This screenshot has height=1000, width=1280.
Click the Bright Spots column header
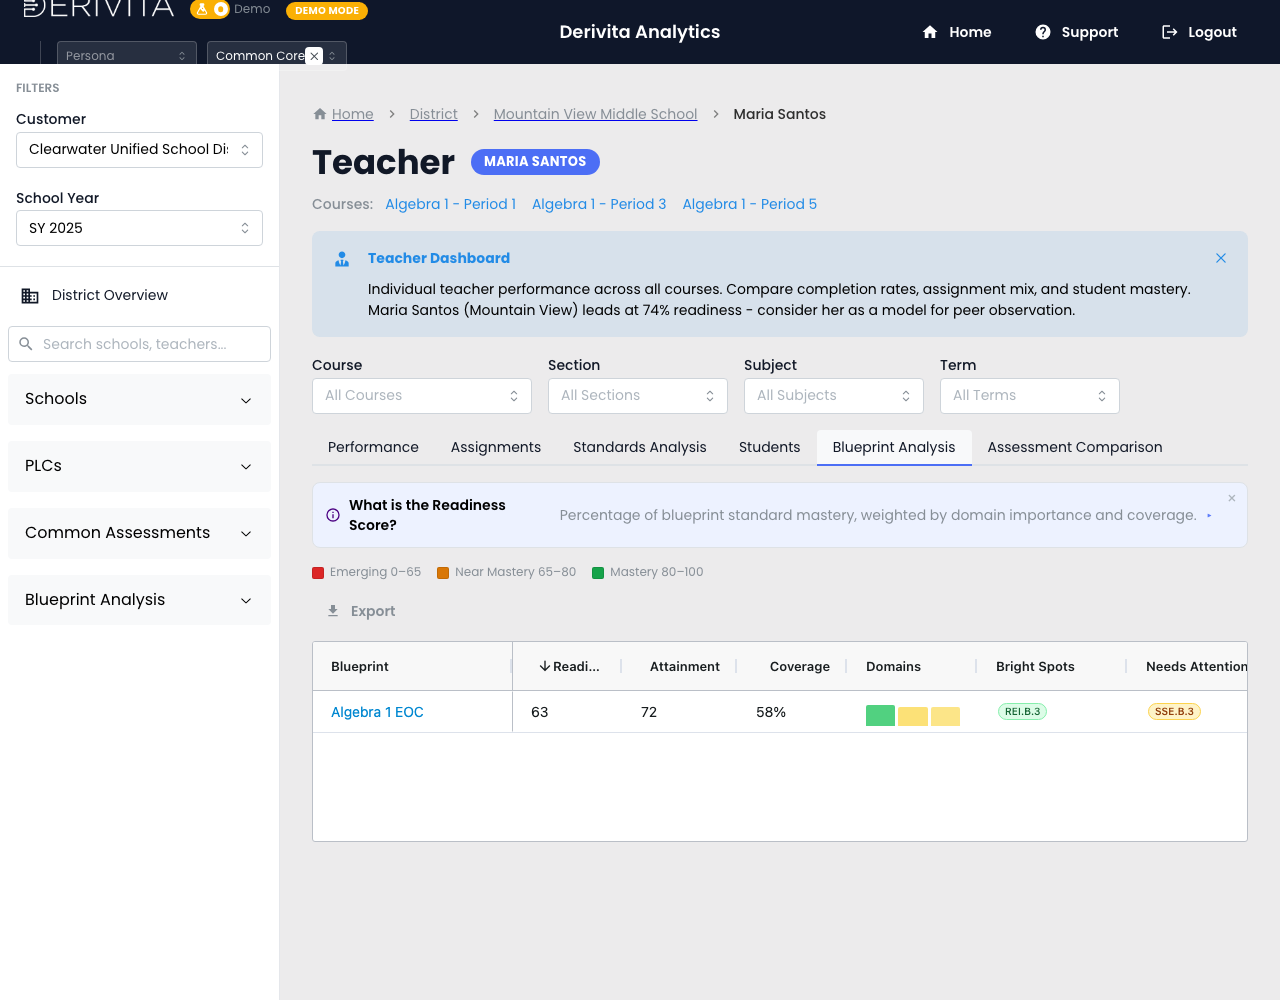point(1035,667)
